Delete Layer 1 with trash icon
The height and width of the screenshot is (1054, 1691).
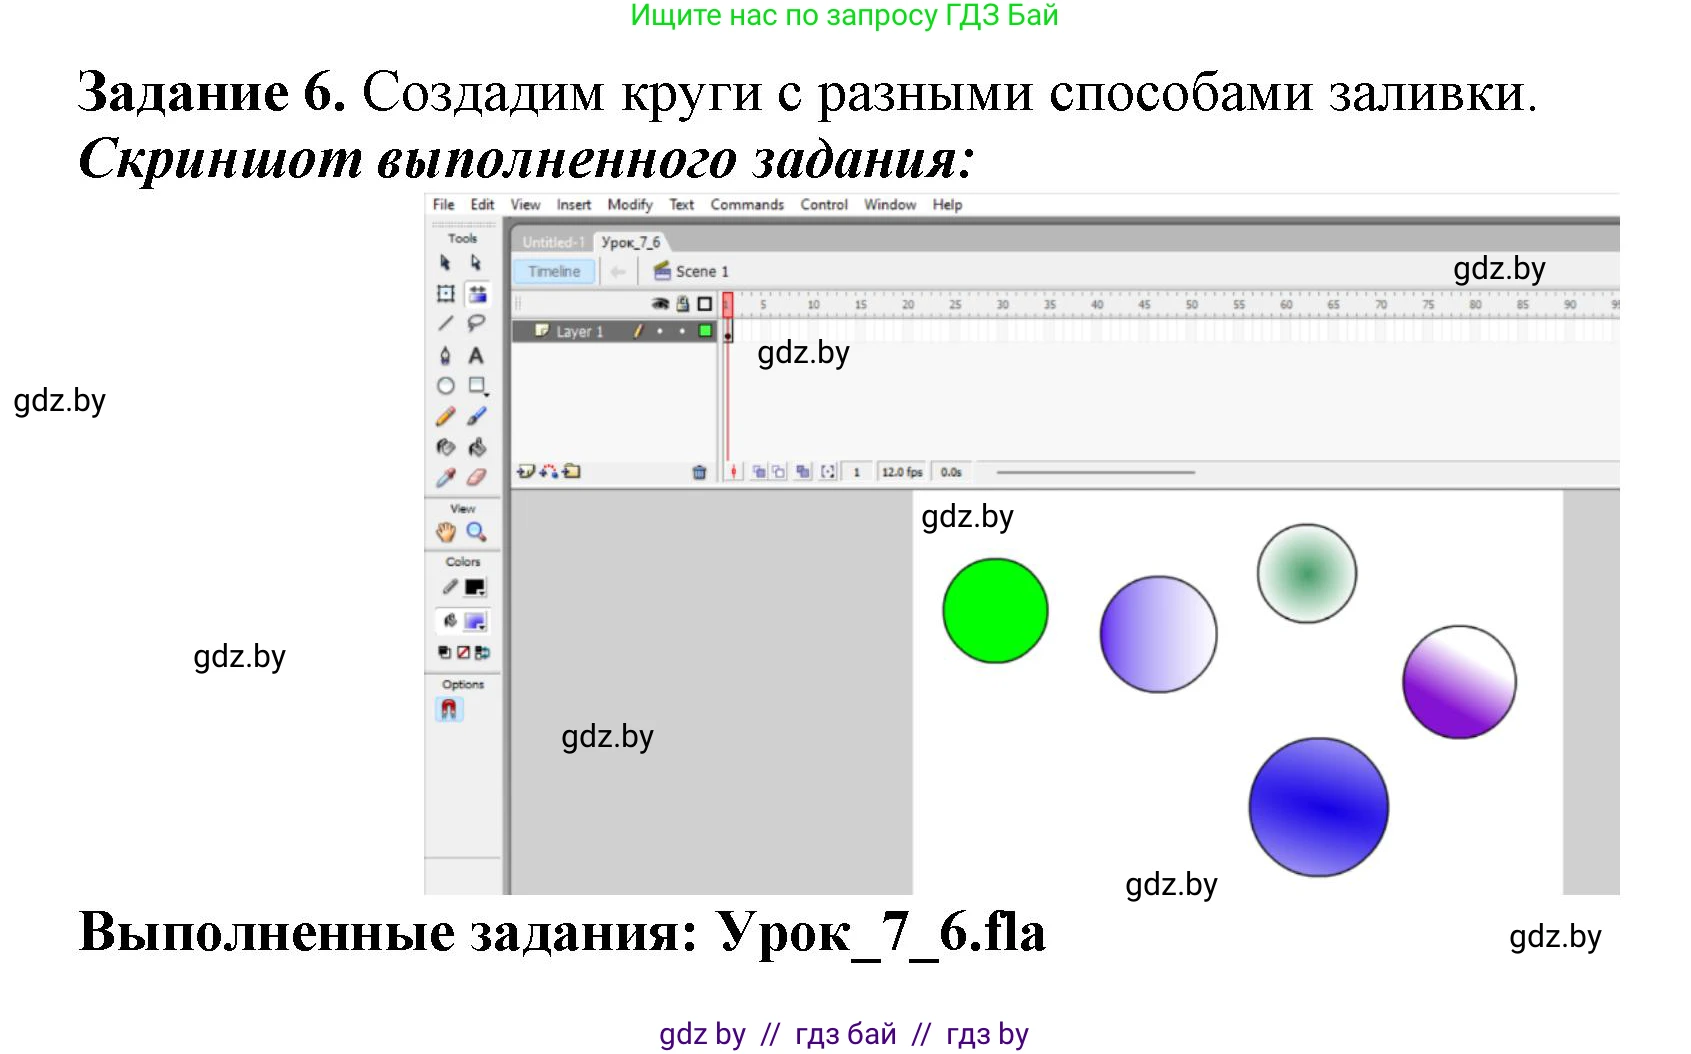click(x=700, y=472)
